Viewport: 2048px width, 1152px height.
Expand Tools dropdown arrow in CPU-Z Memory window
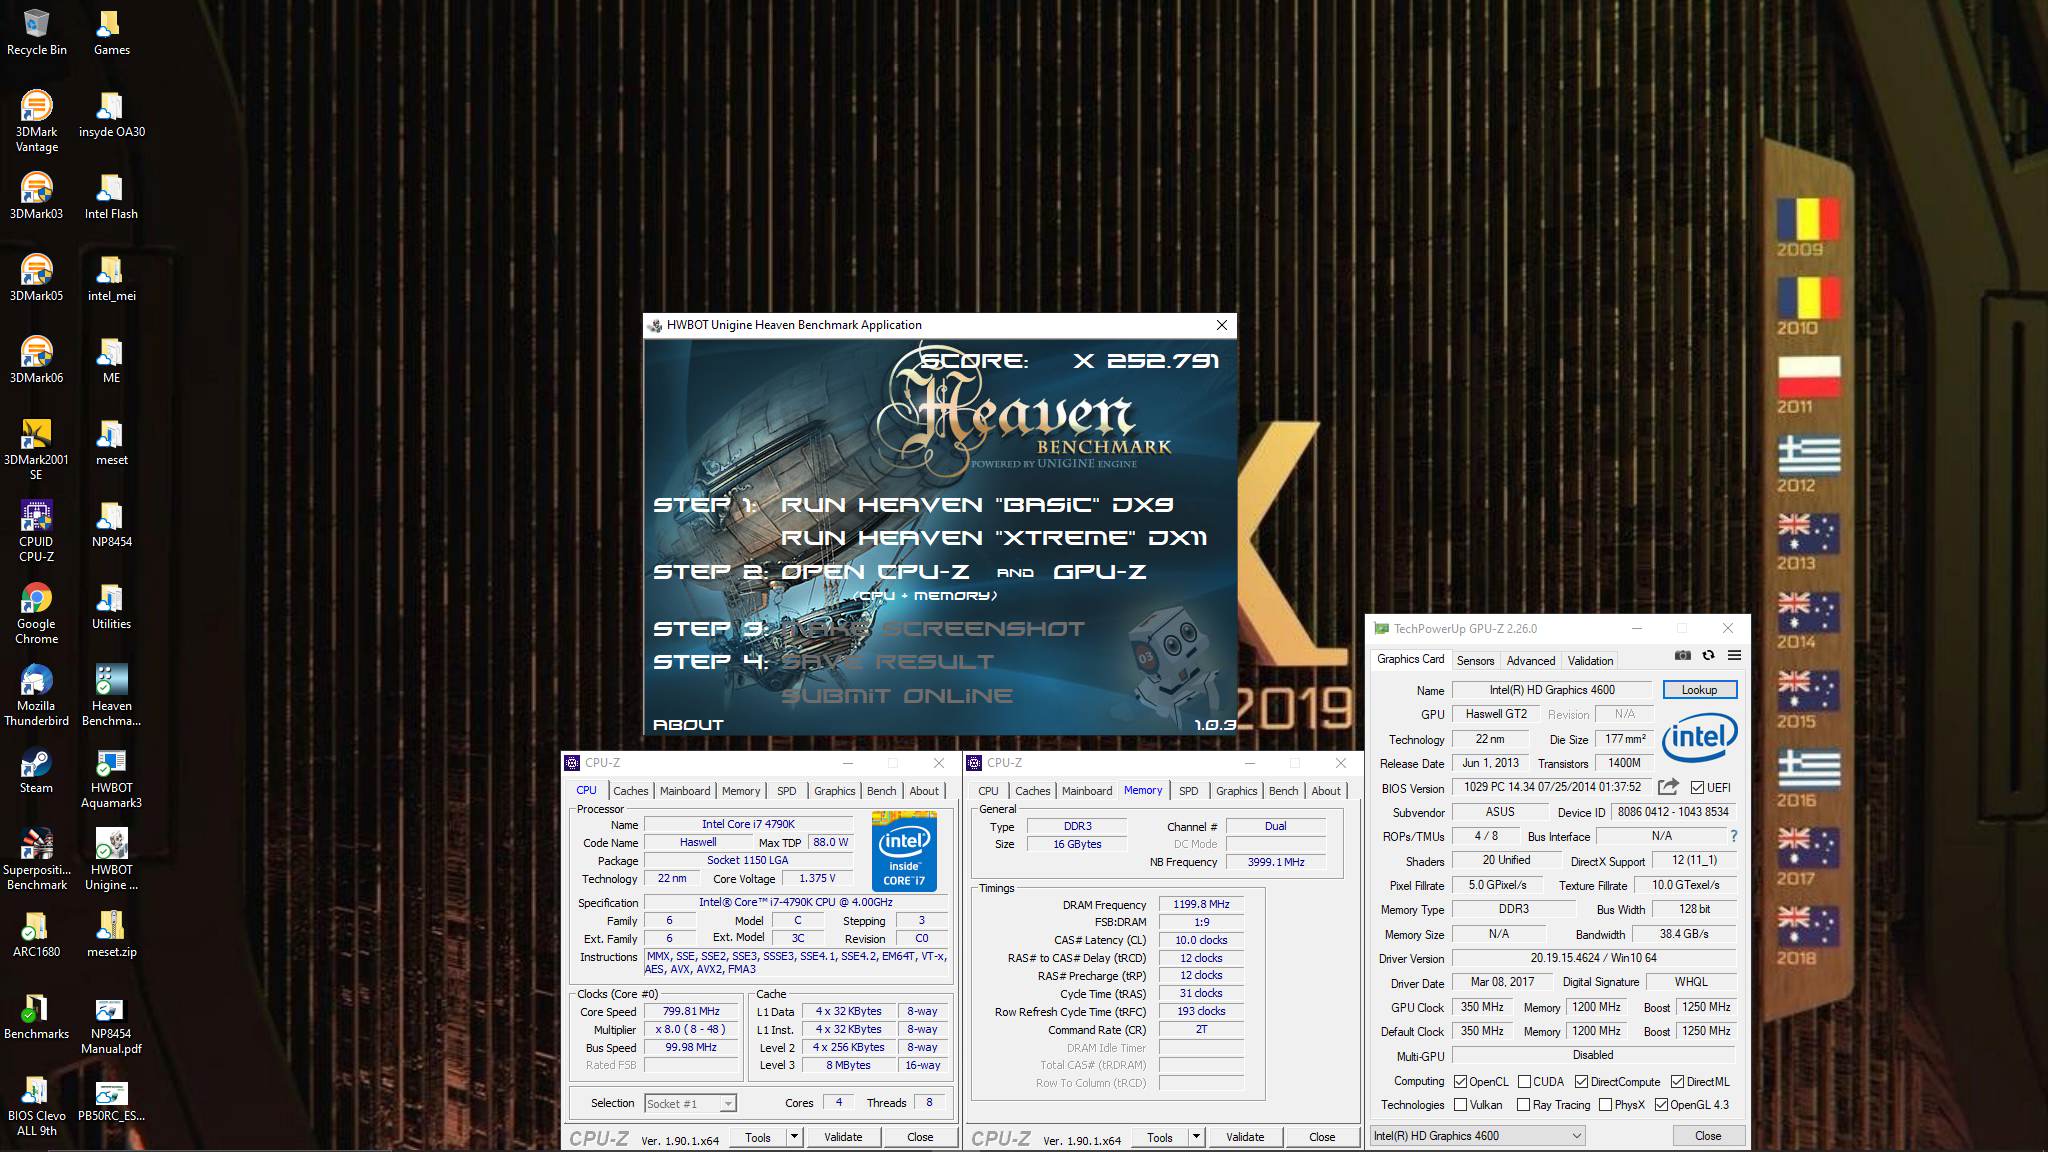(1196, 1136)
